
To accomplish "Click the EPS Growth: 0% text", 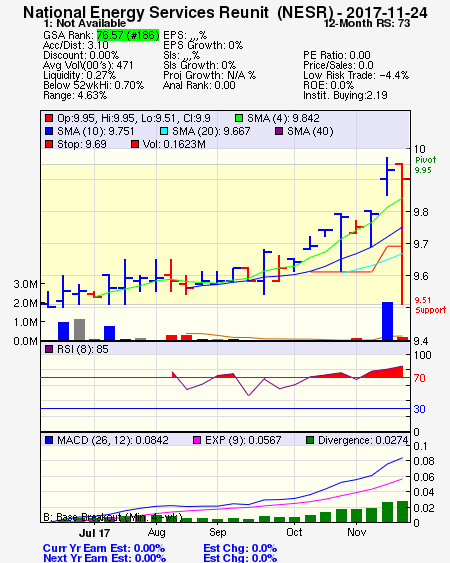I will (203, 45).
